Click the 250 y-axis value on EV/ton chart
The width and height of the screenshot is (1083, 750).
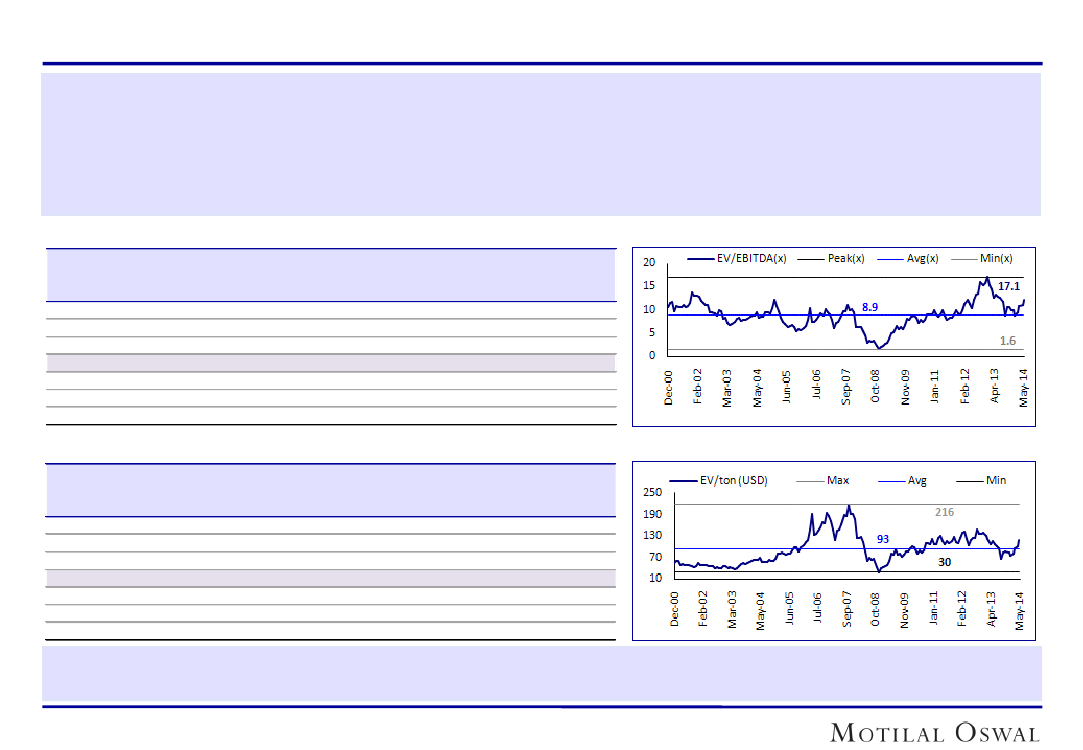tap(652, 492)
